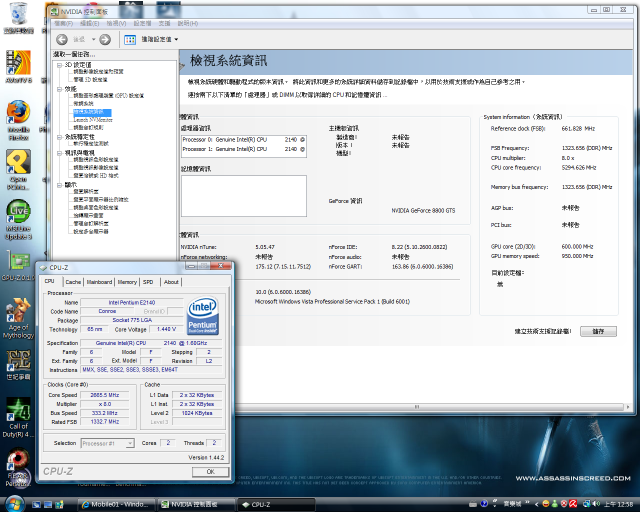Collapse the display tree node

tap(59, 185)
